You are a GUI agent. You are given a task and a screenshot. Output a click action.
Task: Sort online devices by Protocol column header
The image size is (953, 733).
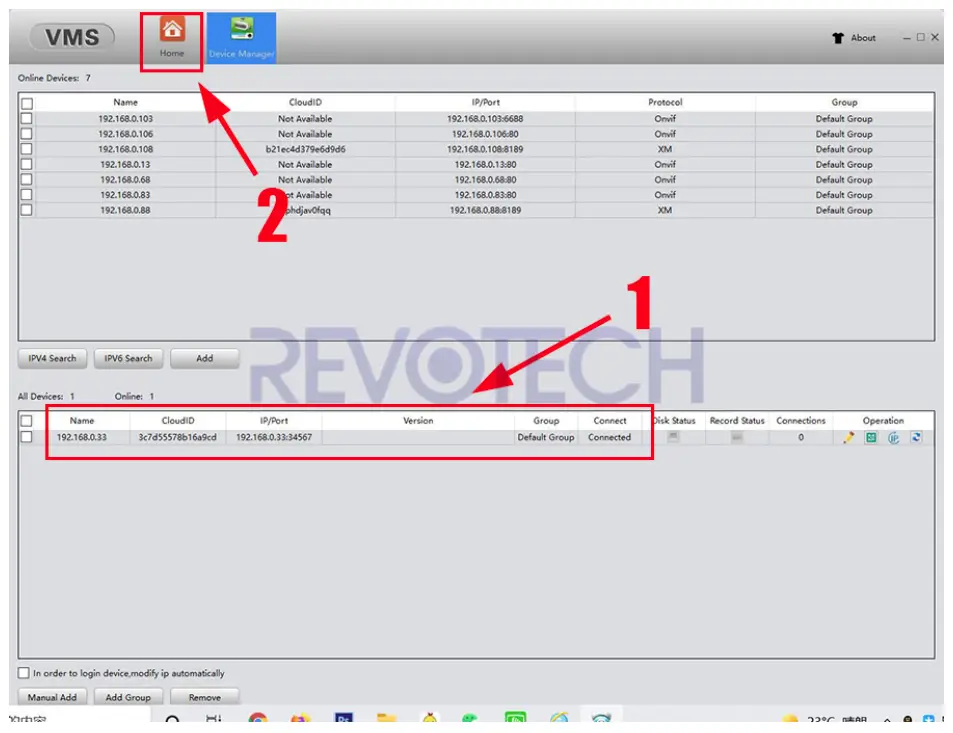pos(665,102)
